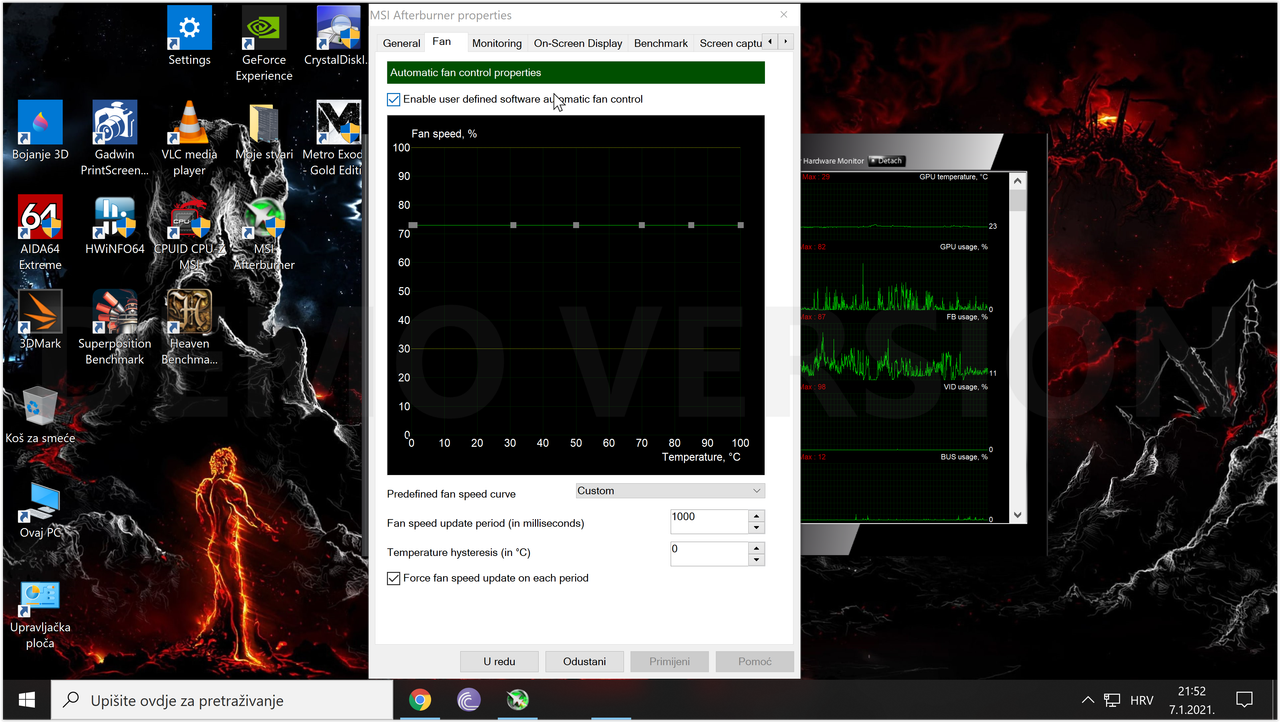Open Upravljačka ploča control panel icon

tap(40, 613)
